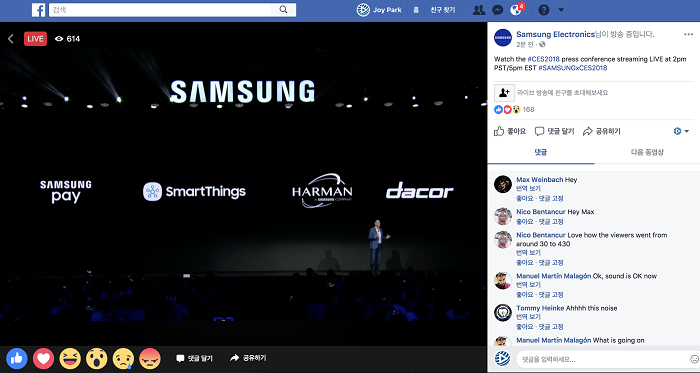Click 공유하기 share button in sidebar
This screenshot has height=373, width=700.
coord(602,131)
